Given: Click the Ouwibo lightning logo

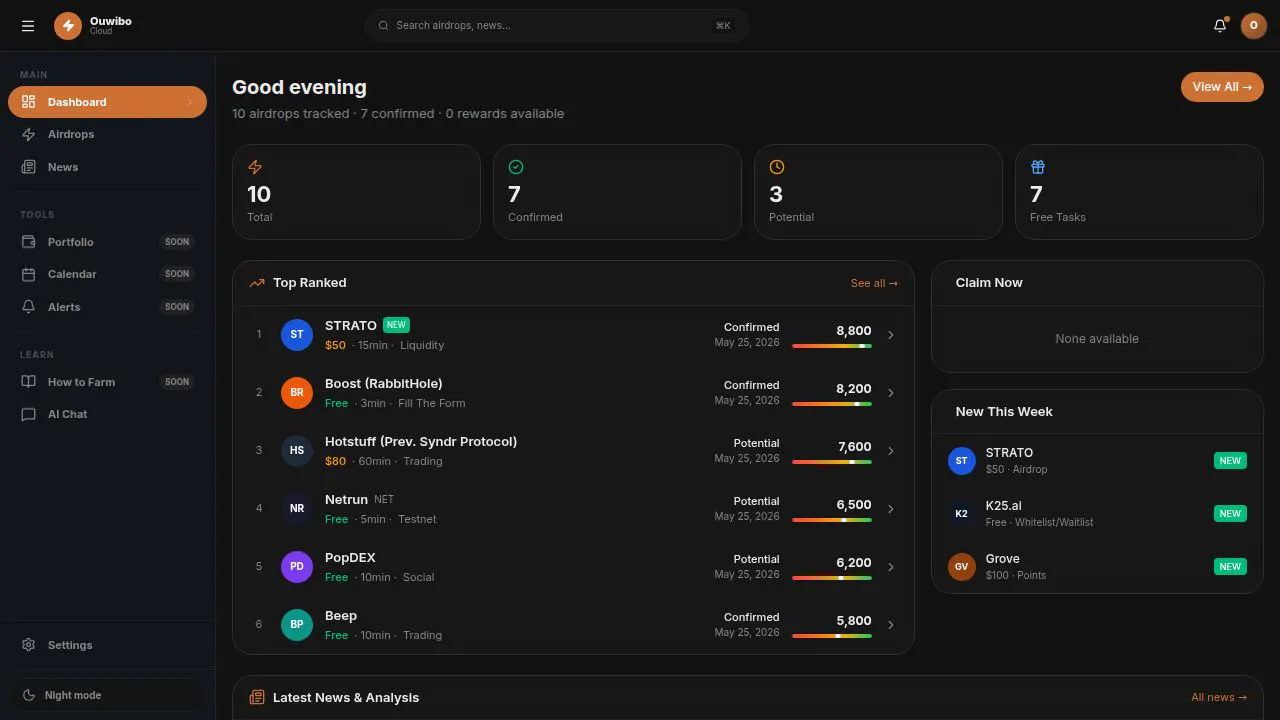Looking at the screenshot, I should pos(68,26).
